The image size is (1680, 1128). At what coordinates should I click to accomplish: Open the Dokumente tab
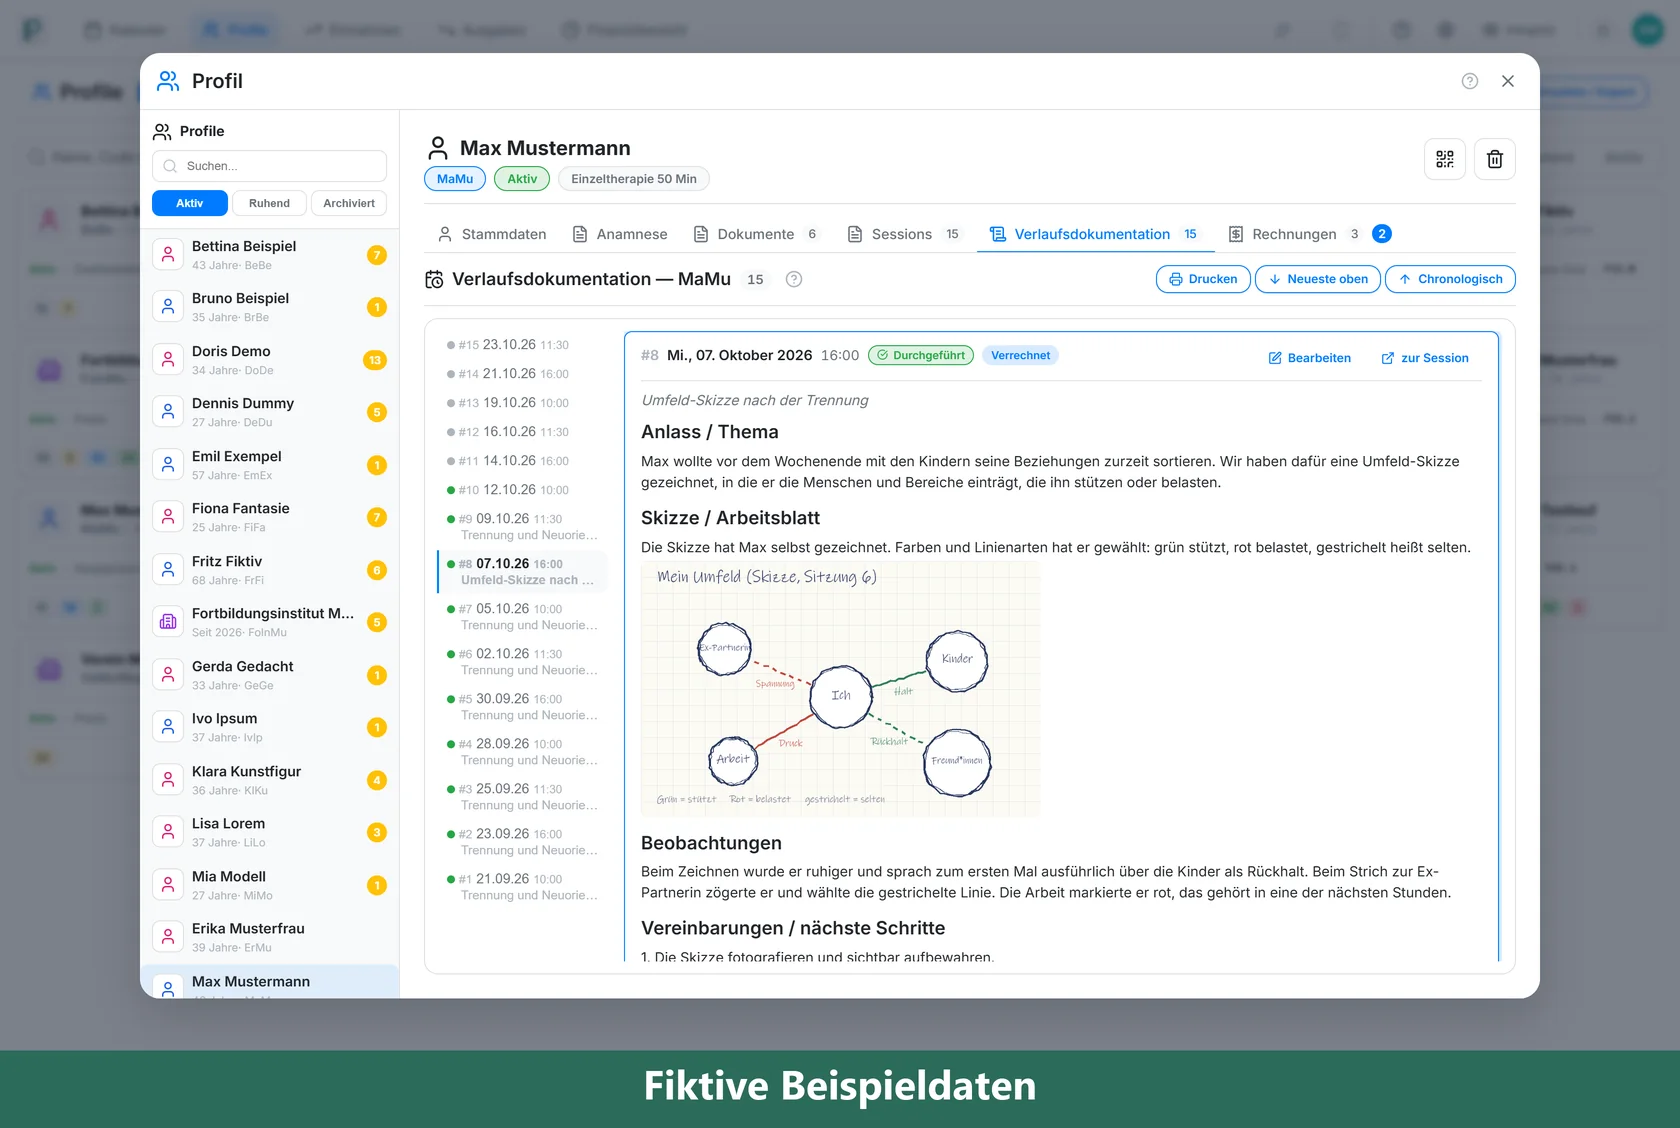[x=756, y=234]
